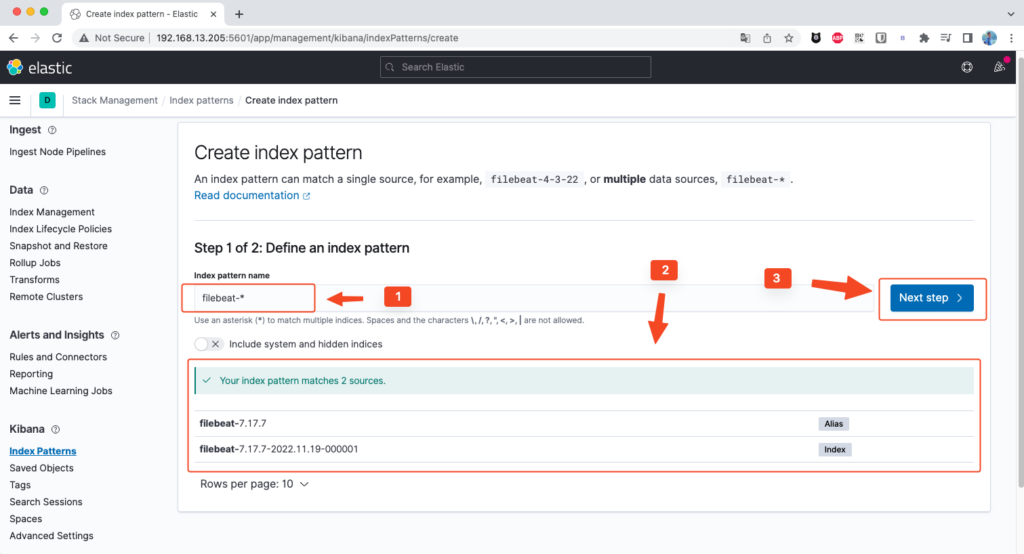The width and height of the screenshot is (1024, 554).
Task: Click the Data section help icon
Action: 44,190
